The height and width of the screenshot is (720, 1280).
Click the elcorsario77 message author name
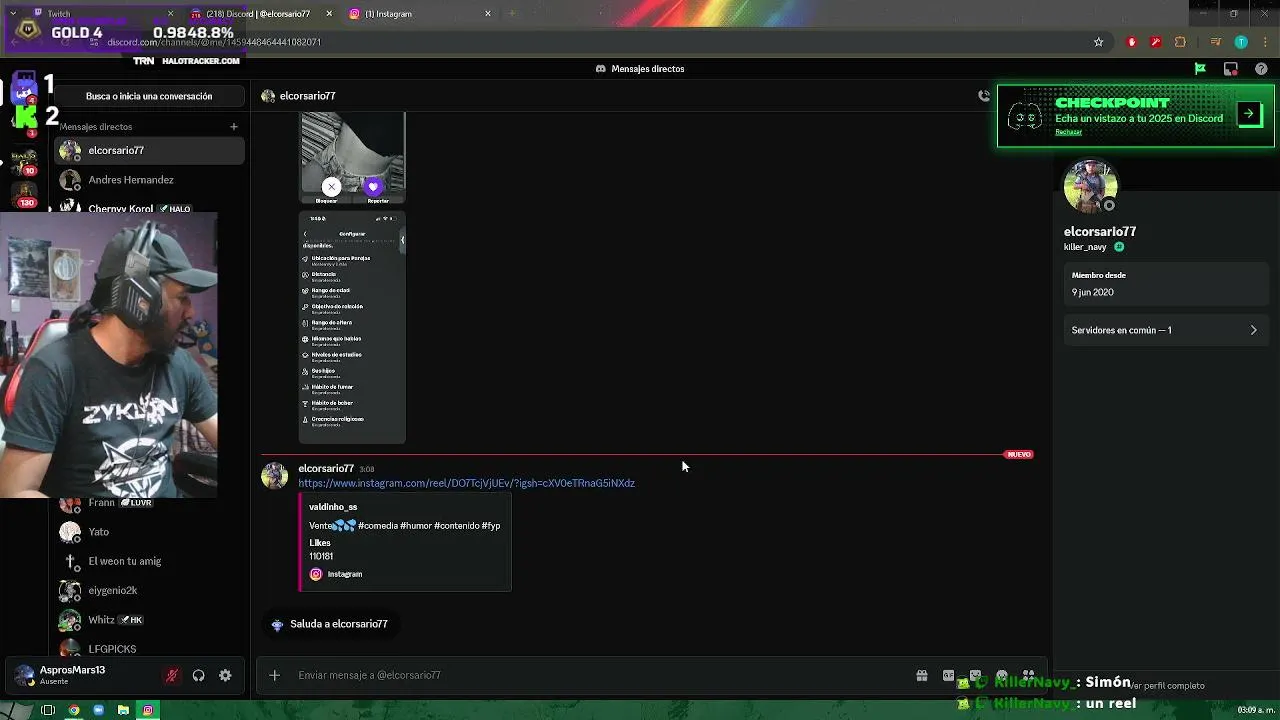tap(326, 468)
